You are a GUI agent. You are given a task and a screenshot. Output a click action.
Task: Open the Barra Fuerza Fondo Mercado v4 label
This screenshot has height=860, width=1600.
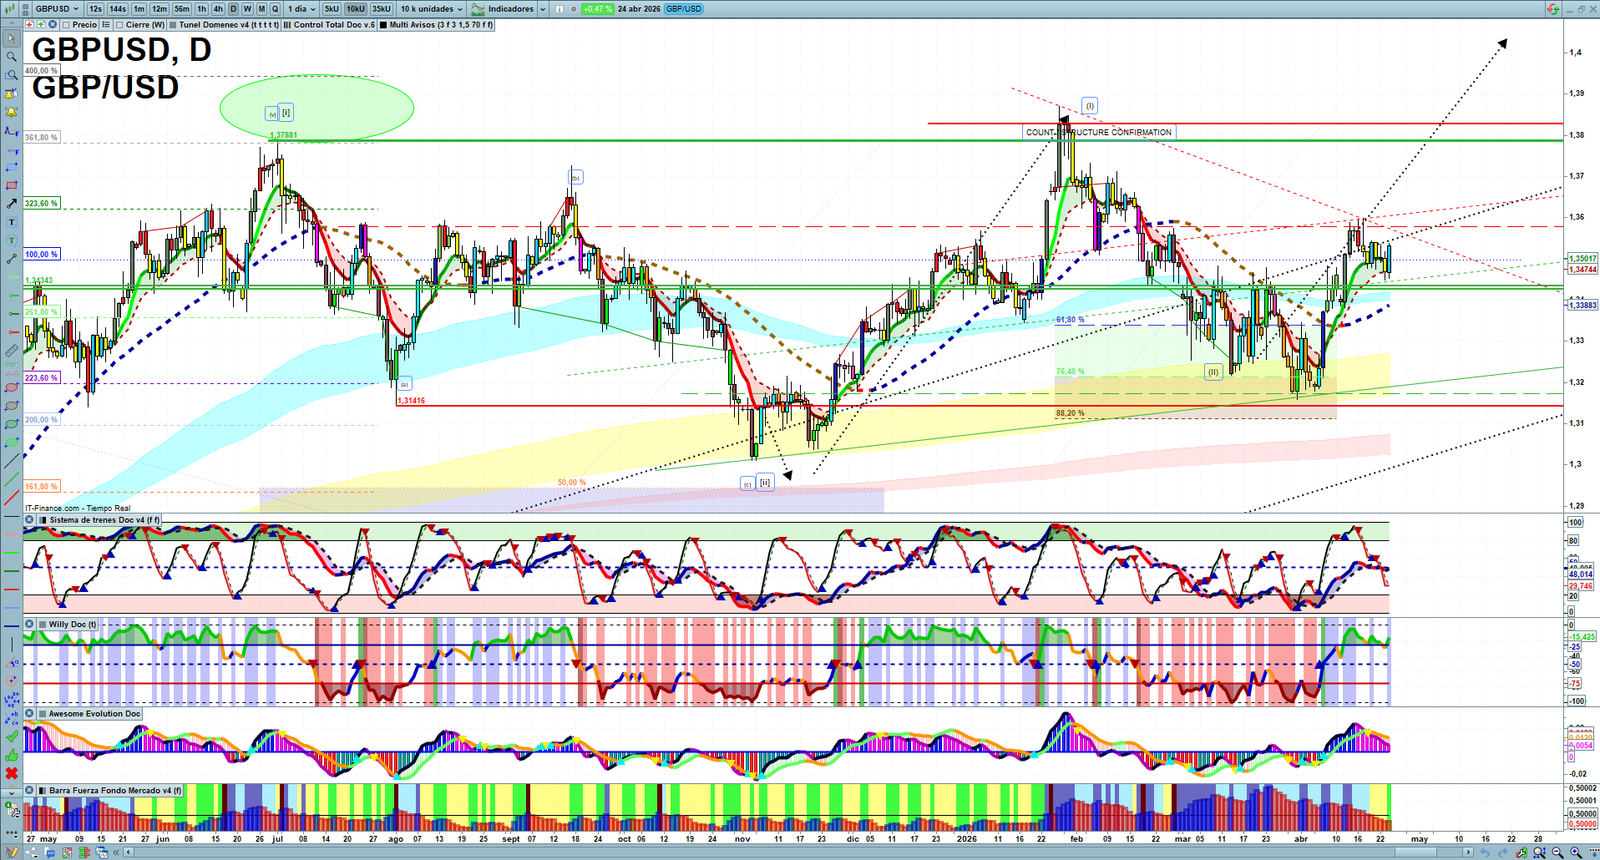pyautogui.click(x=115, y=790)
